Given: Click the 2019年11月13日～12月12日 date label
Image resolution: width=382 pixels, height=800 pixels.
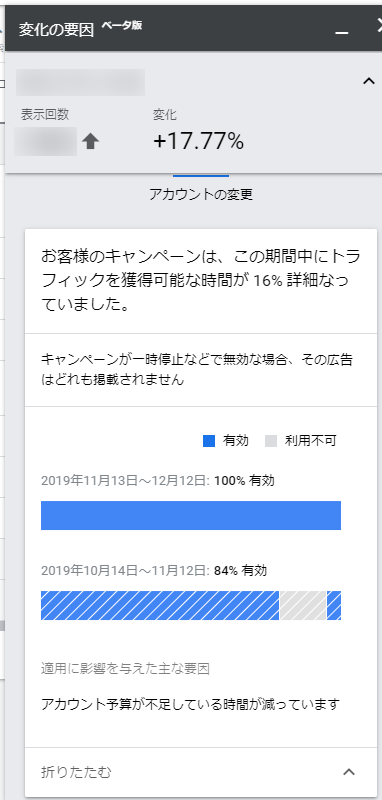Looking at the screenshot, I should (125, 481).
